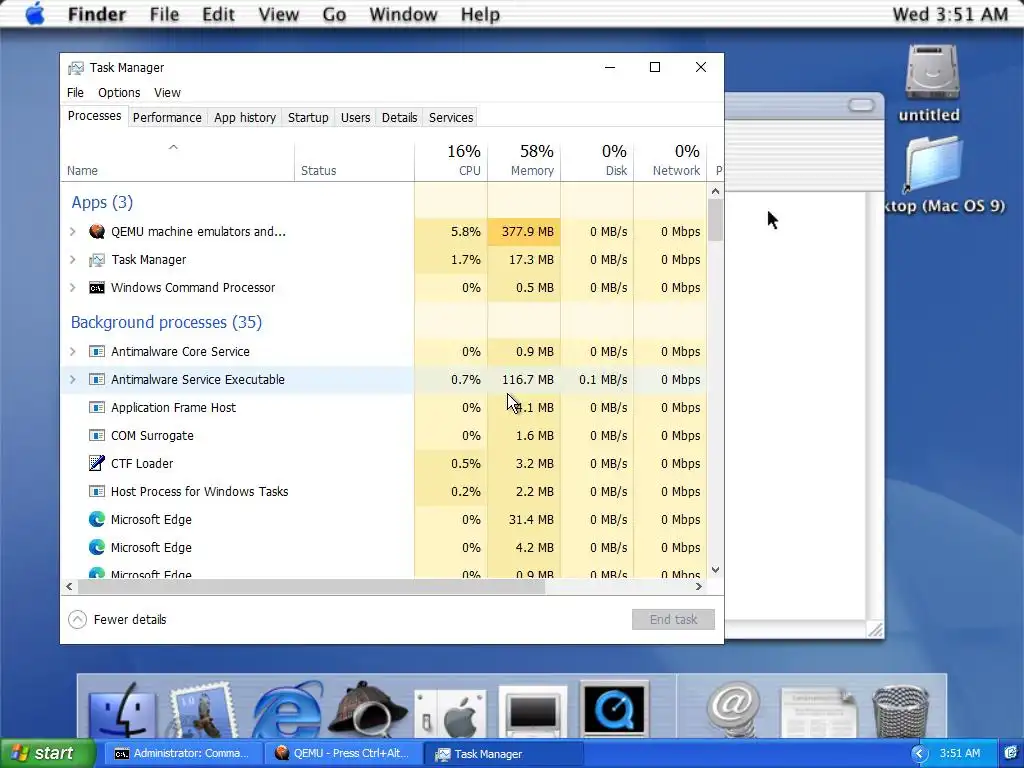Viewport: 1024px width, 768px height.
Task: Show hidden tray icons chevron
Action: (920, 754)
